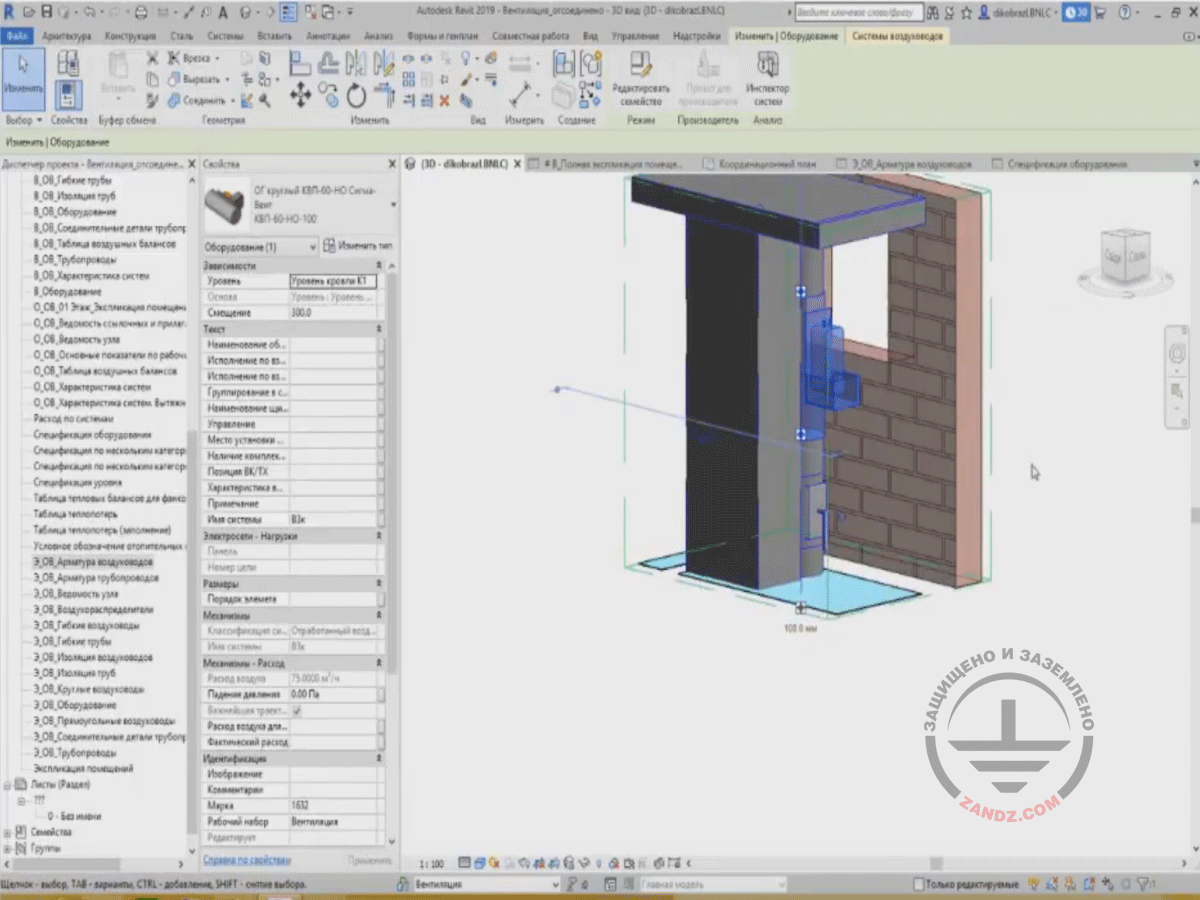Click the Print icon in quick access toolbar

click(x=141, y=12)
